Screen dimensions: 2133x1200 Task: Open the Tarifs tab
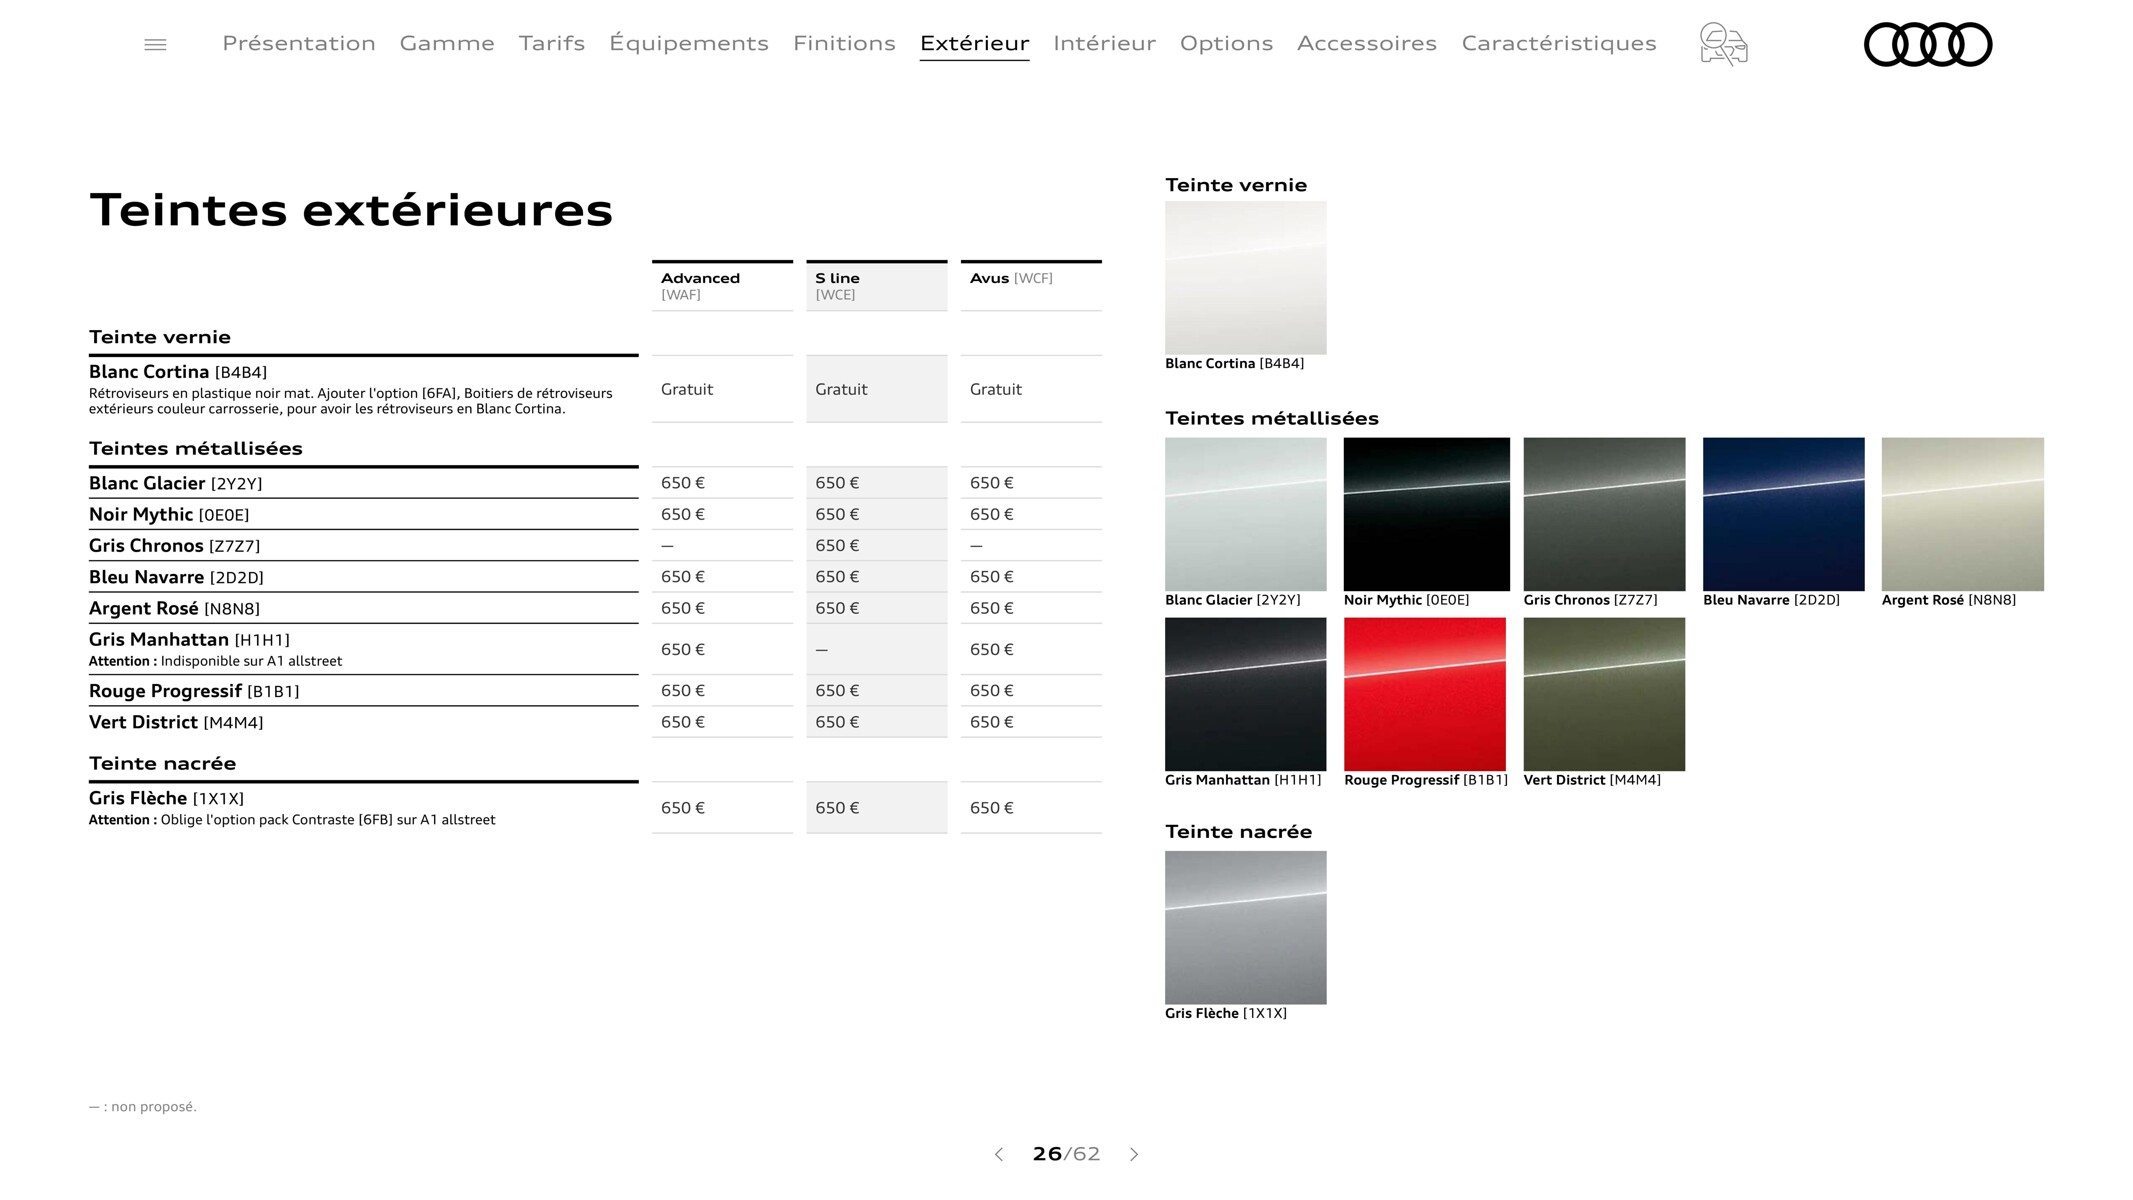(x=552, y=43)
